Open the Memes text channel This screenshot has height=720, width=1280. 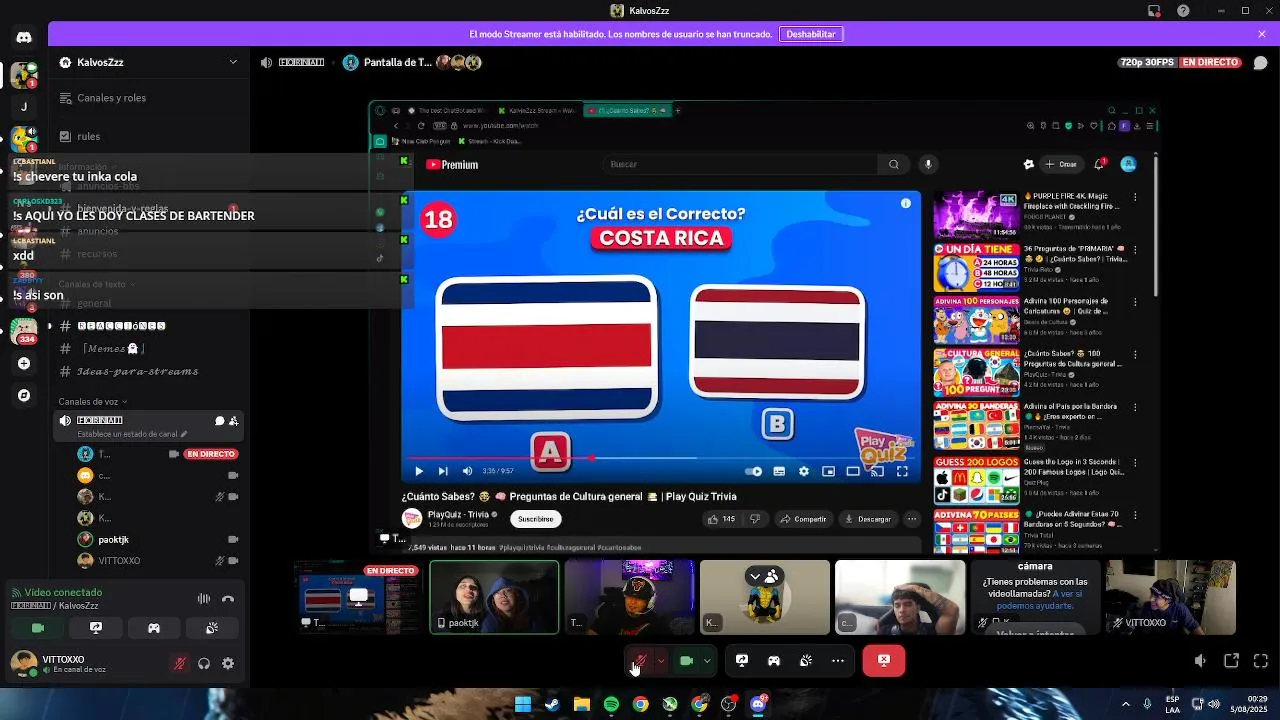coord(148,348)
